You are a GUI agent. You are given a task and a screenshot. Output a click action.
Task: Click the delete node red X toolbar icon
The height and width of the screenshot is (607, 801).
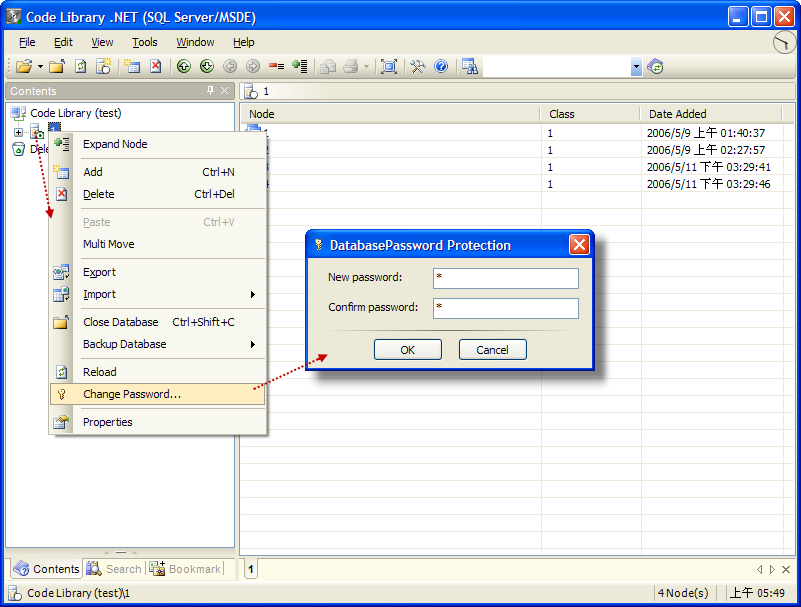155,66
